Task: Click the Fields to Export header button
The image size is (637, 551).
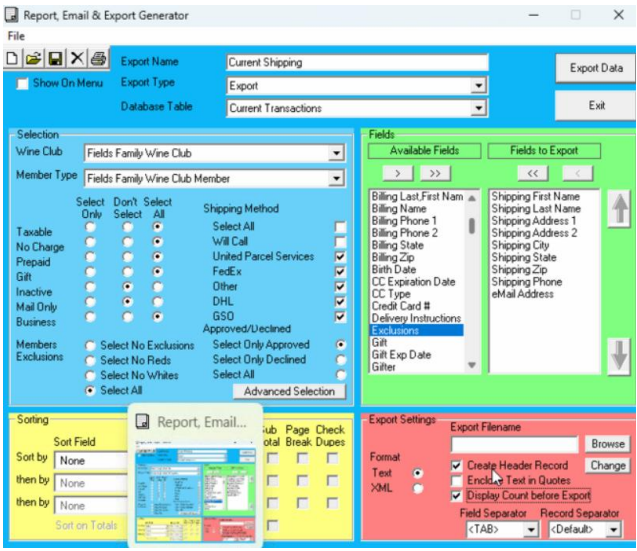Action: pyautogui.click(x=544, y=151)
